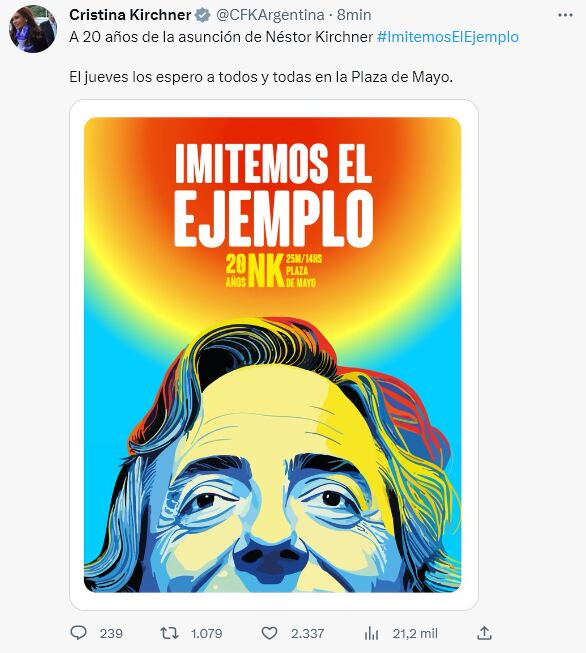Click the 2.337 likes count
The image size is (586, 653).
click(x=307, y=634)
